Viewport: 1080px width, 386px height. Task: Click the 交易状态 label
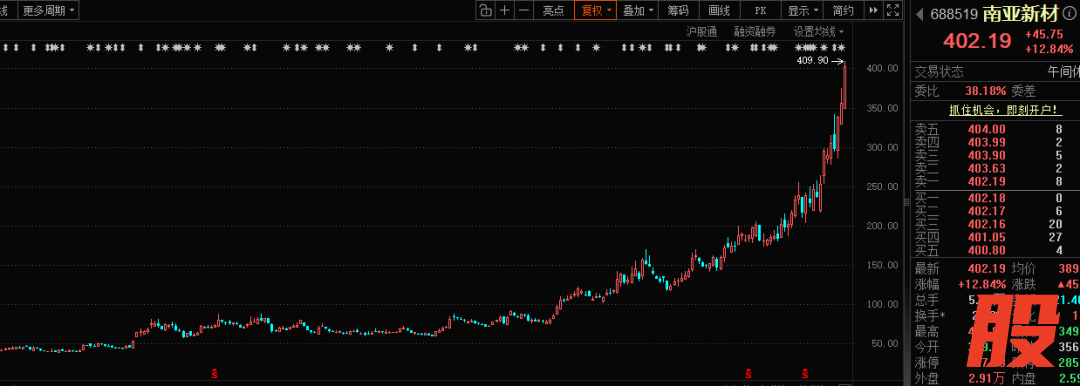pyautogui.click(x=939, y=72)
